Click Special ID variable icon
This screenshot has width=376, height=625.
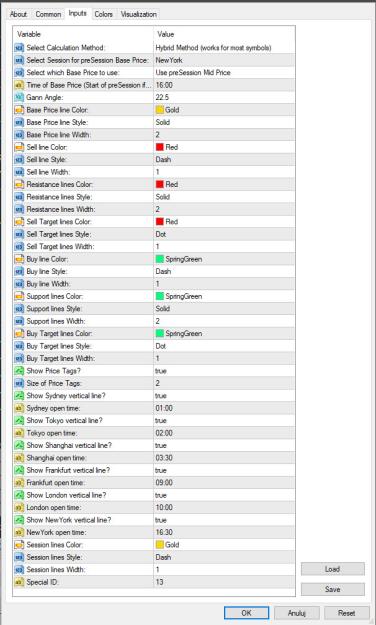click(19, 582)
